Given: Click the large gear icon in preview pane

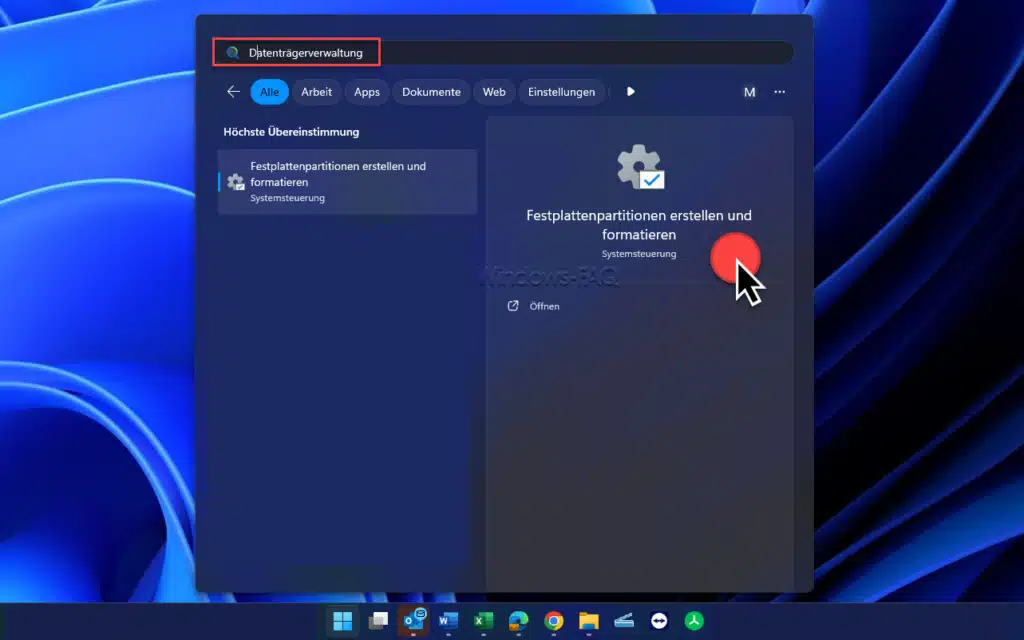Looking at the screenshot, I should pyautogui.click(x=640, y=167).
